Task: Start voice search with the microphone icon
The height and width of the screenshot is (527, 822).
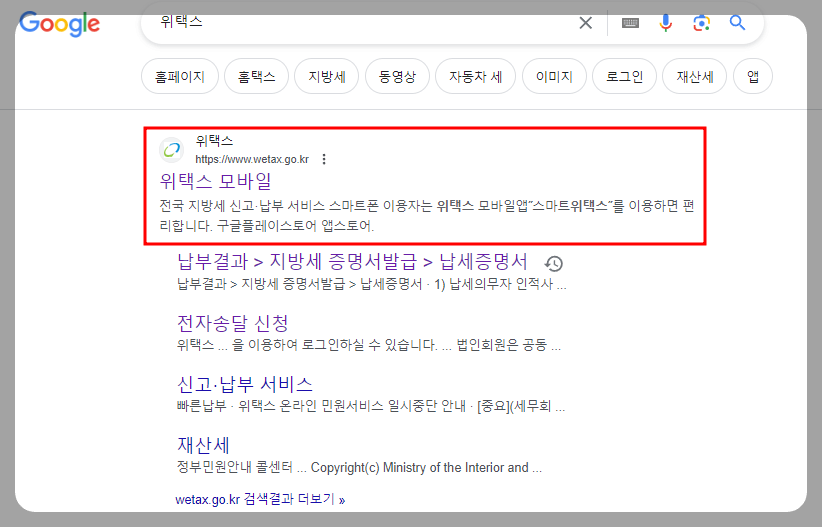Action: pyautogui.click(x=666, y=23)
